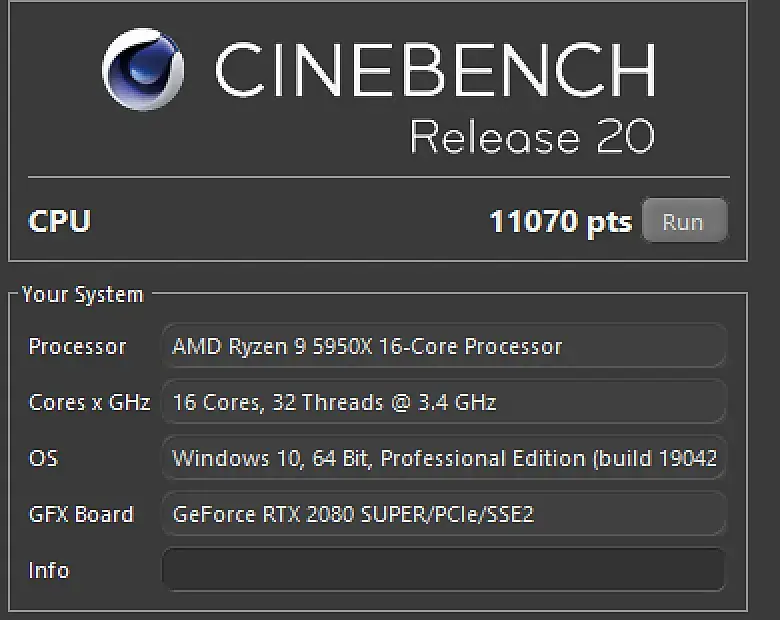
Task: Click the OS row label
Action: coord(43,458)
